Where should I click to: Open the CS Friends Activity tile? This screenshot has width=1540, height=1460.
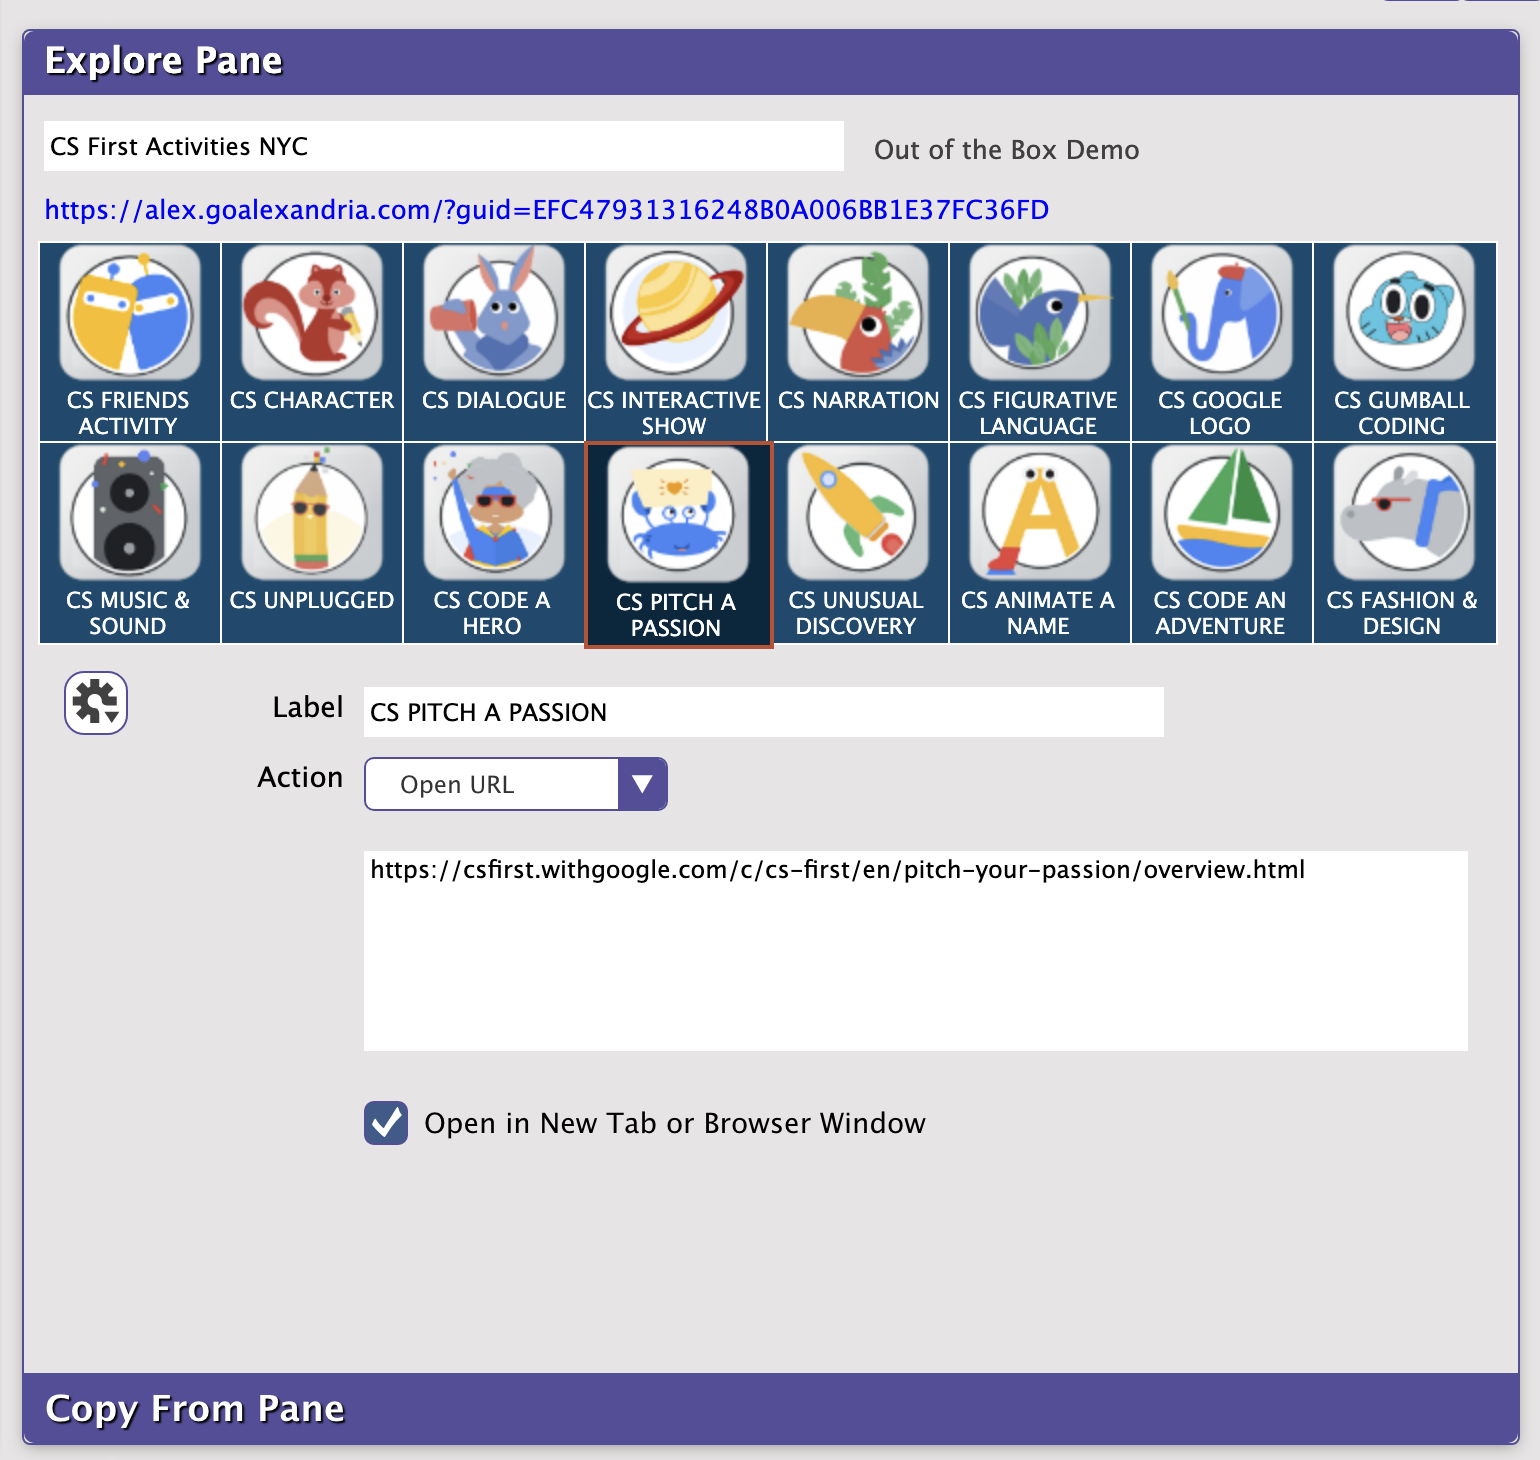point(130,342)
